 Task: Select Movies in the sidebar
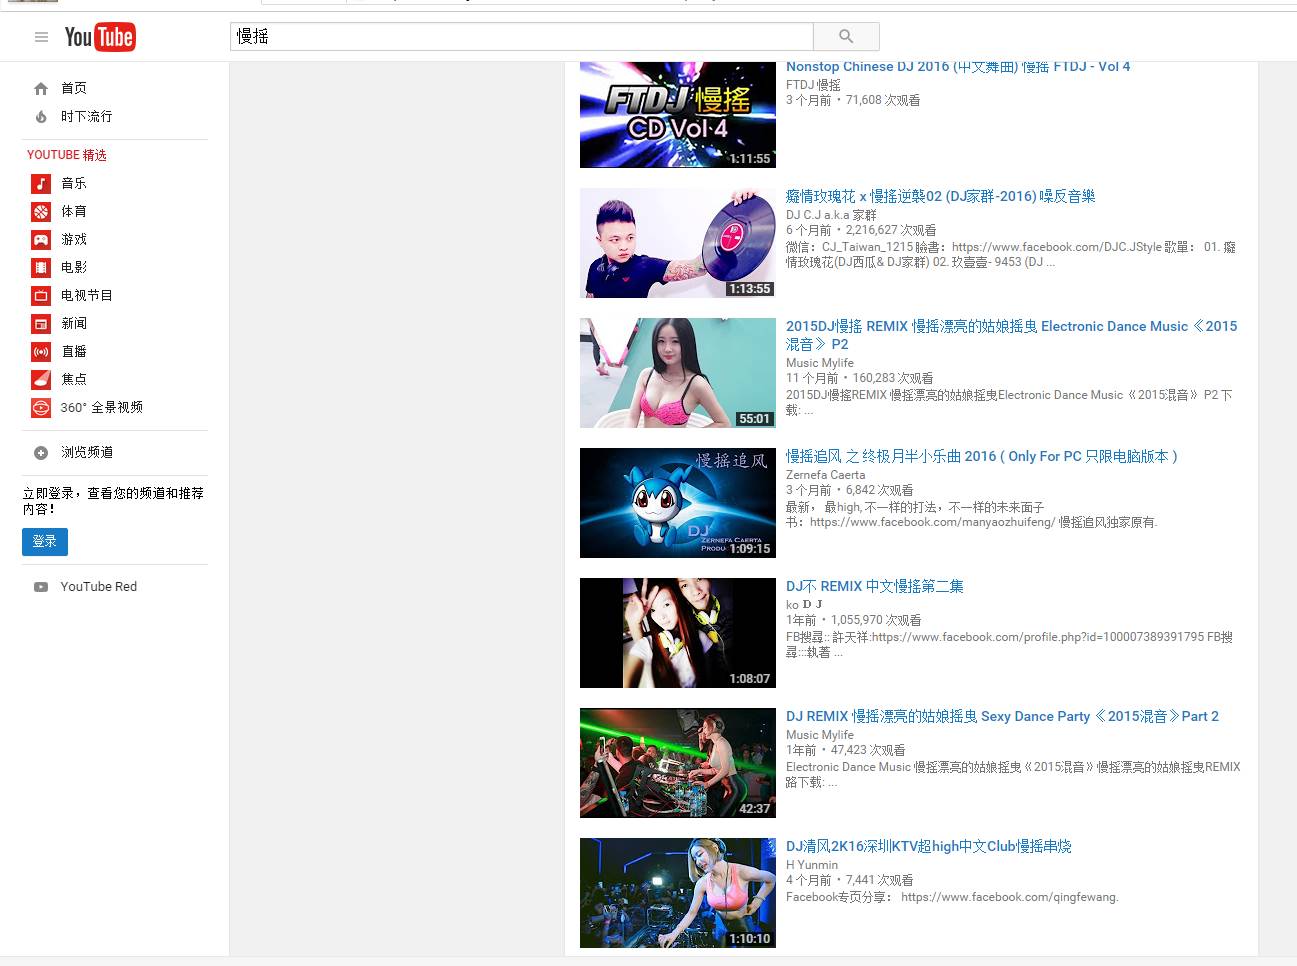click(73, 267)
